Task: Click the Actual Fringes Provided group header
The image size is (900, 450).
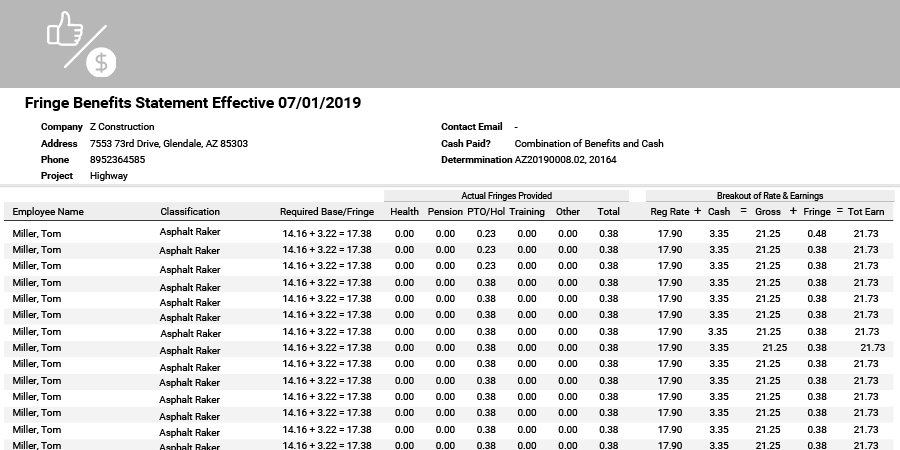Action: click(506, 196)
